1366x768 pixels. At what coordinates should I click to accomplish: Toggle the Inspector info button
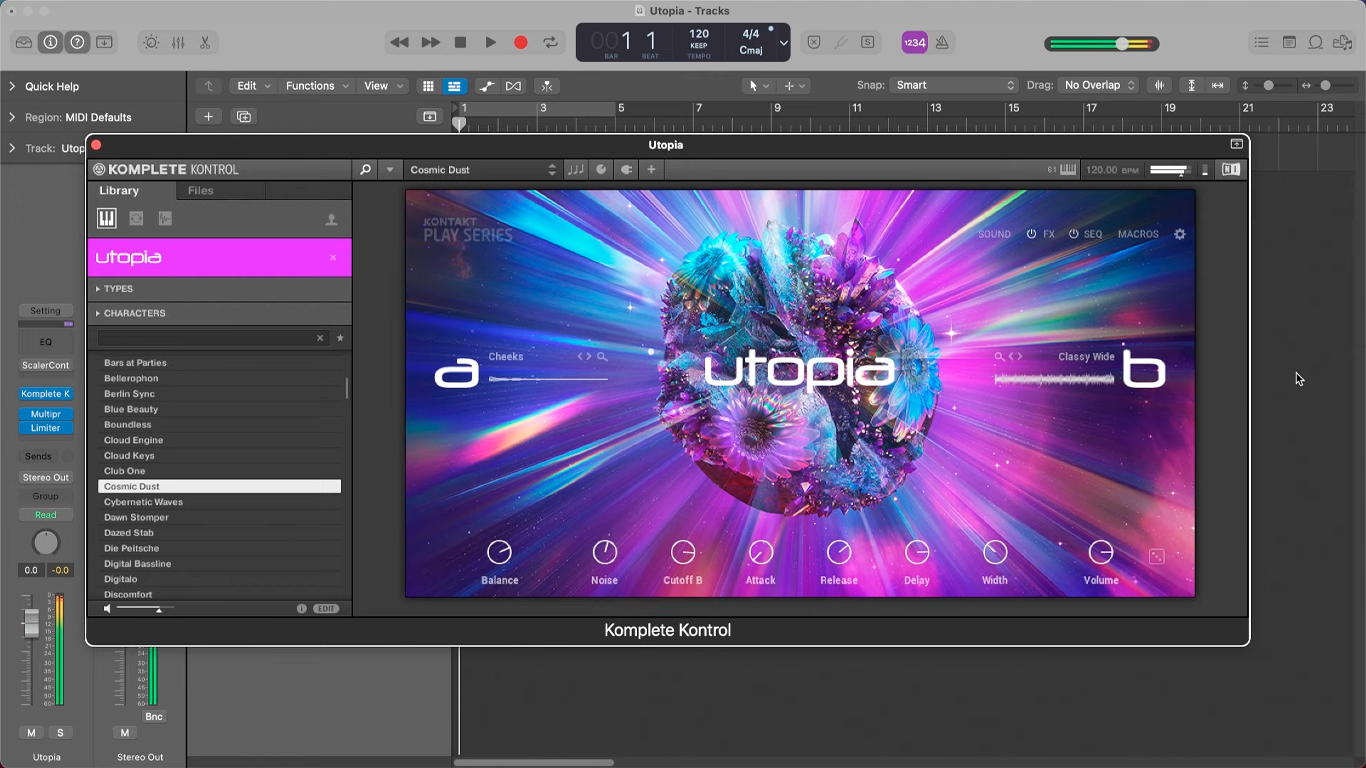click(50, 43)
